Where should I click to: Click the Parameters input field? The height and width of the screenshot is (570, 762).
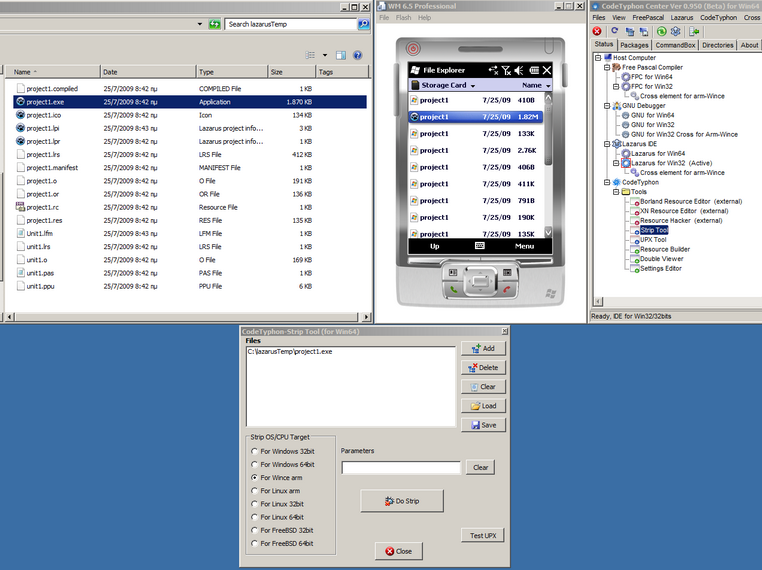pos(401,467)
